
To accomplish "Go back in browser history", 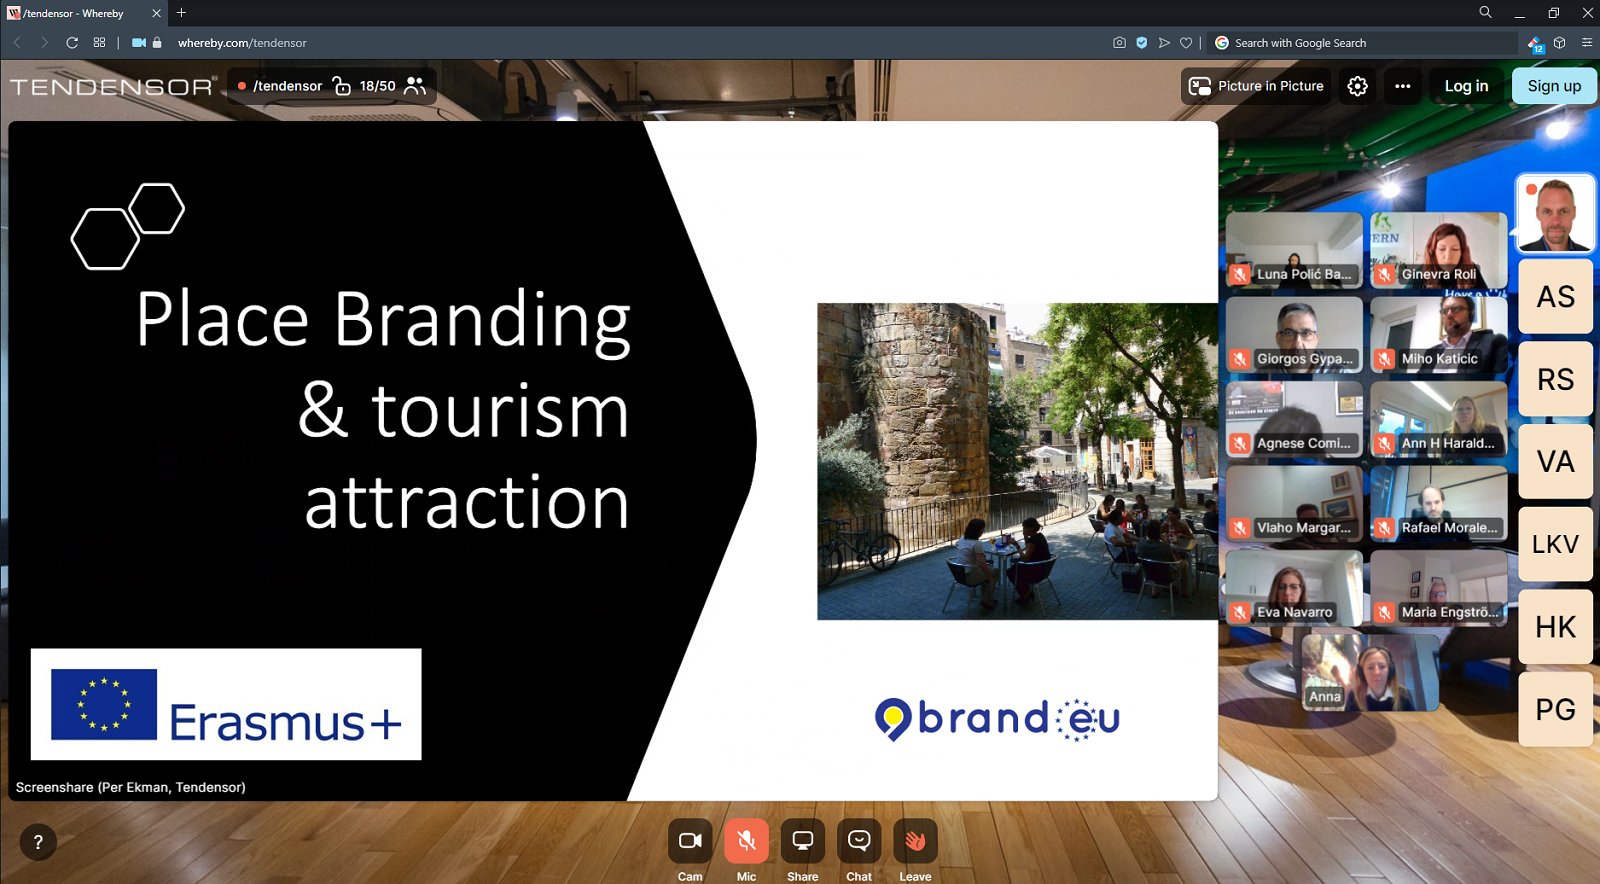I will [17, 43].
